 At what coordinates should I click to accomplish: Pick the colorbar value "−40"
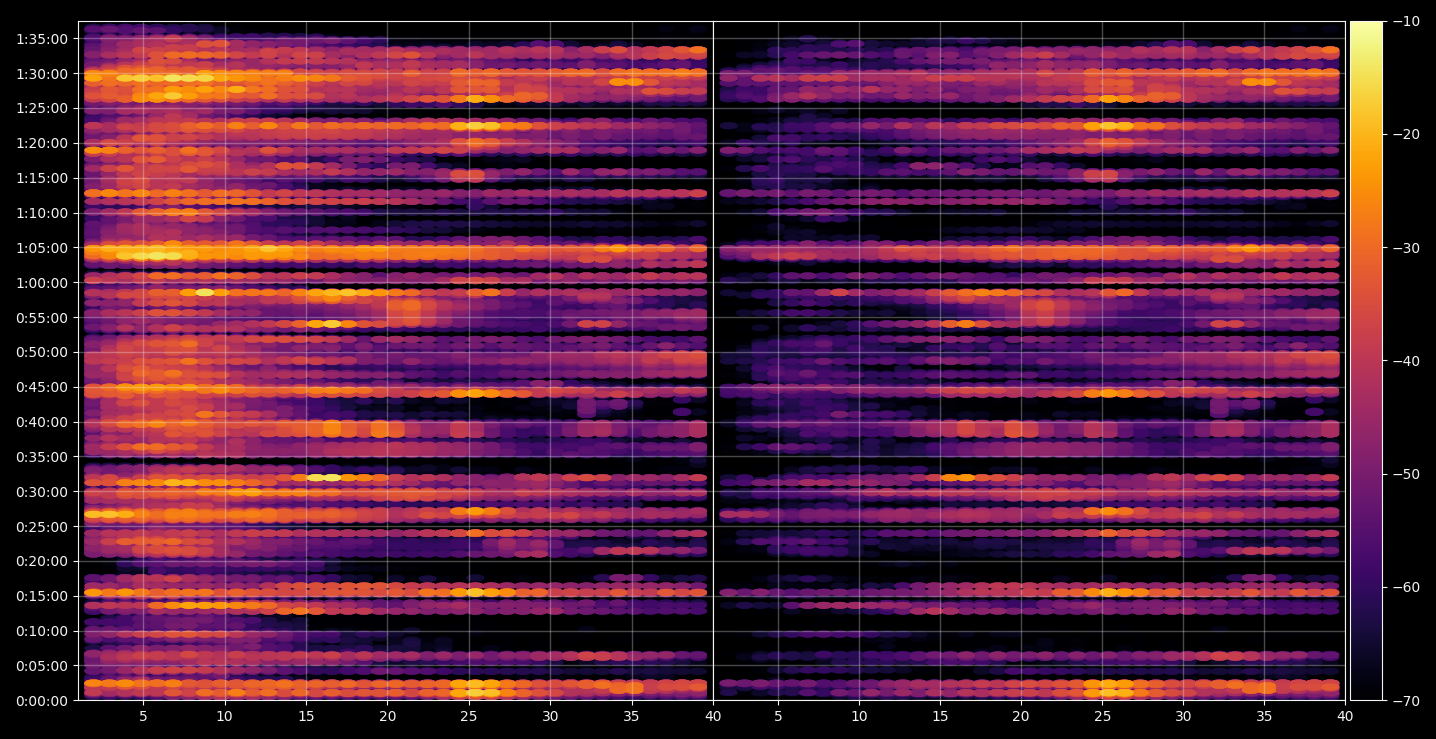(1405, 361)
